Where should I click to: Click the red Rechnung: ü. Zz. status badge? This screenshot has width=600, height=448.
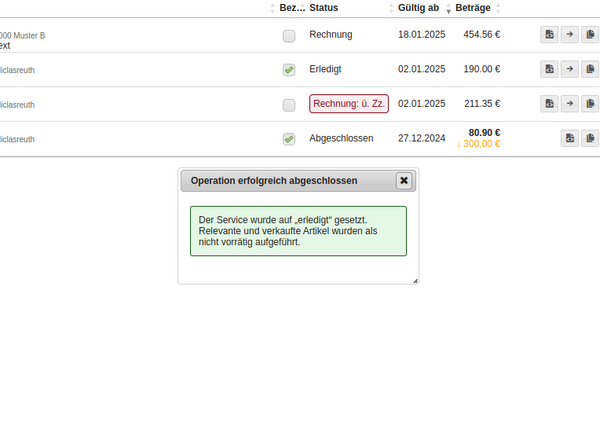pyautogui.click(x=349, y=104)
